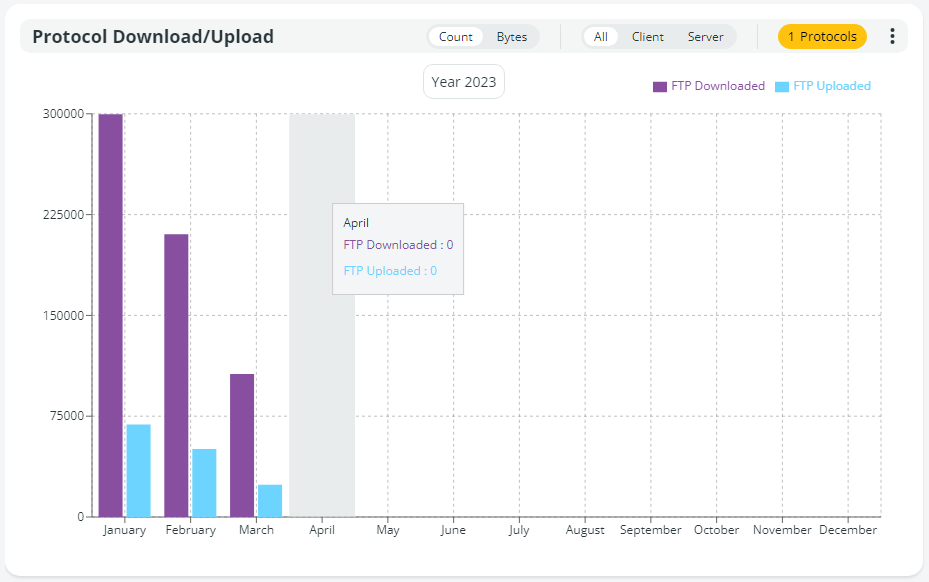Viewport: 929px width, 582px height.
Task: Click the January FTP Uploaded blue bar
Action: coord(138,470)
